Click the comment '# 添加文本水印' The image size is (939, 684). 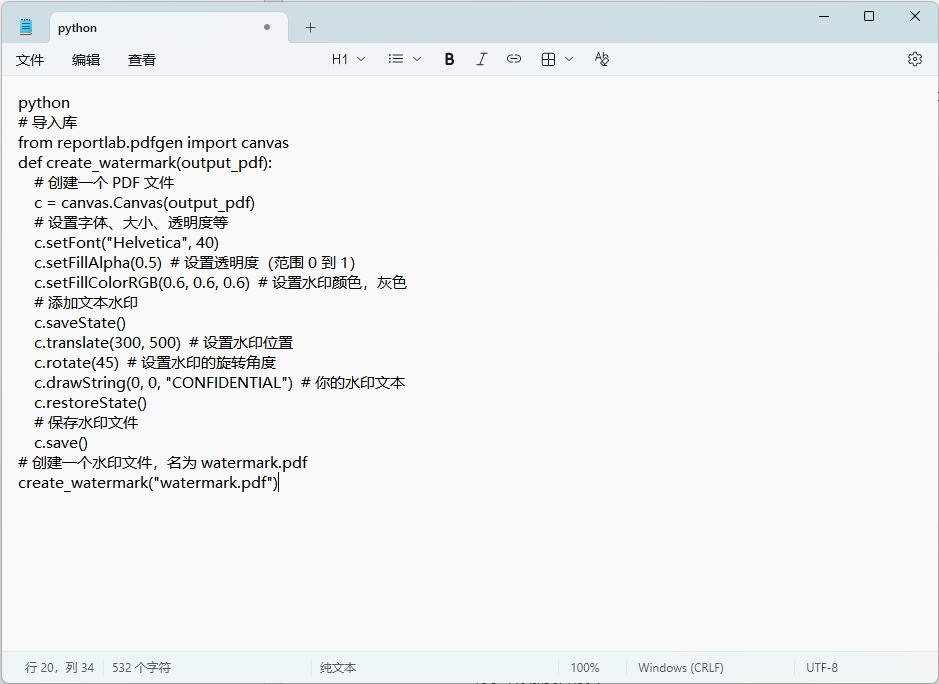[x=86, y=303]
